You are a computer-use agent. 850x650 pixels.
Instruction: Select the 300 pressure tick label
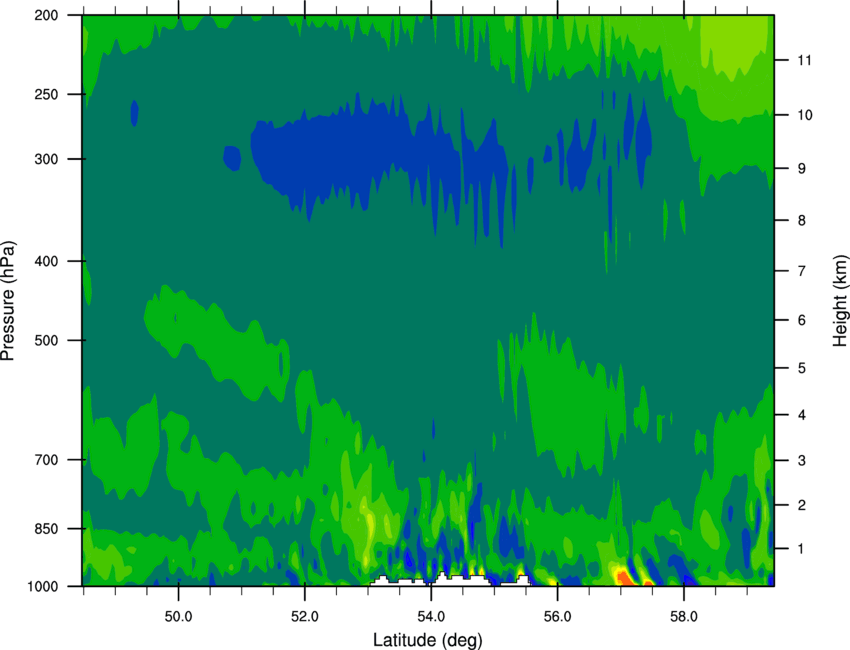(x=46, y=159)
